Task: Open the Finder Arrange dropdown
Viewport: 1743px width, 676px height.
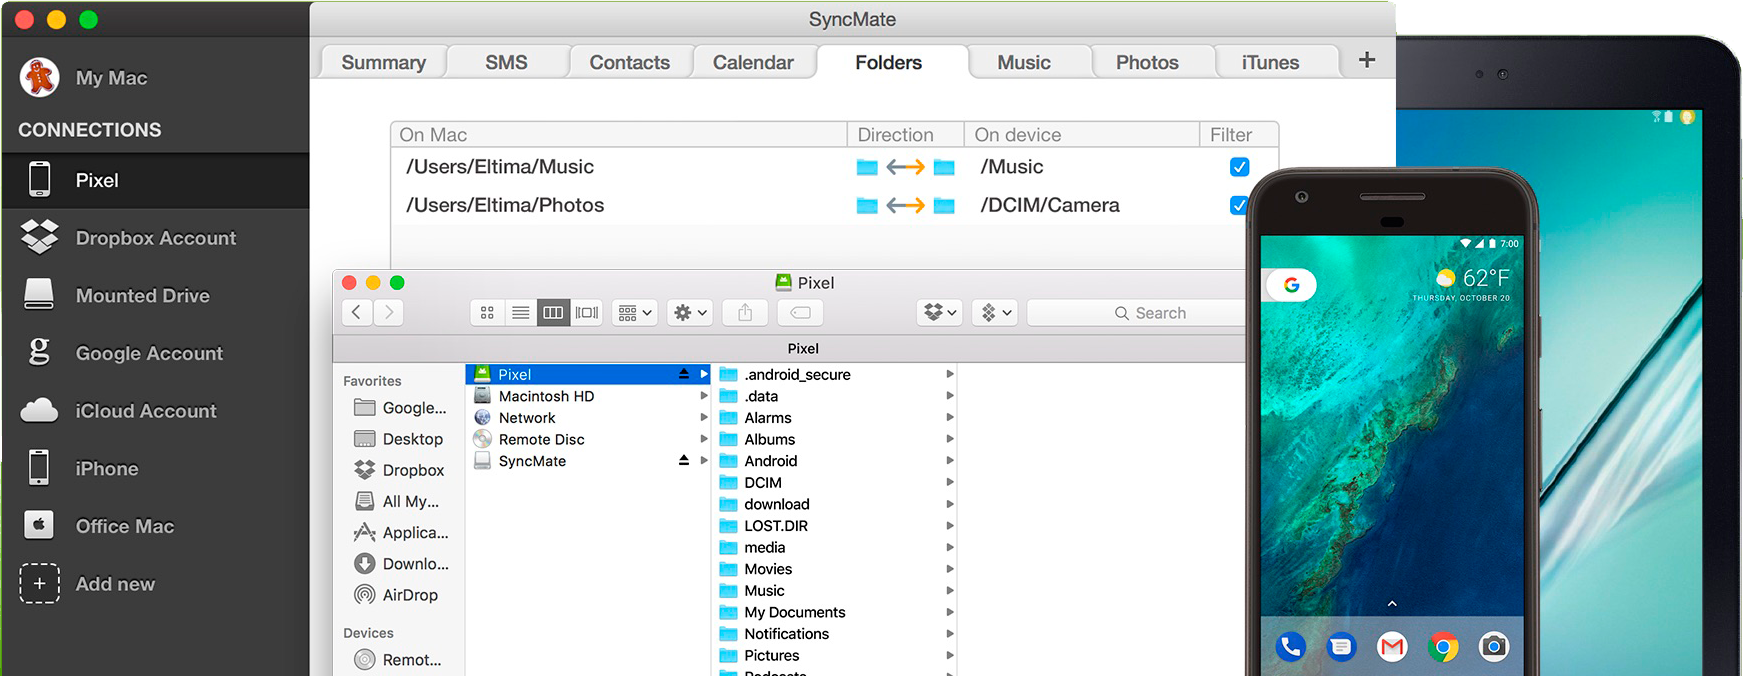Action: pos(635,313)
